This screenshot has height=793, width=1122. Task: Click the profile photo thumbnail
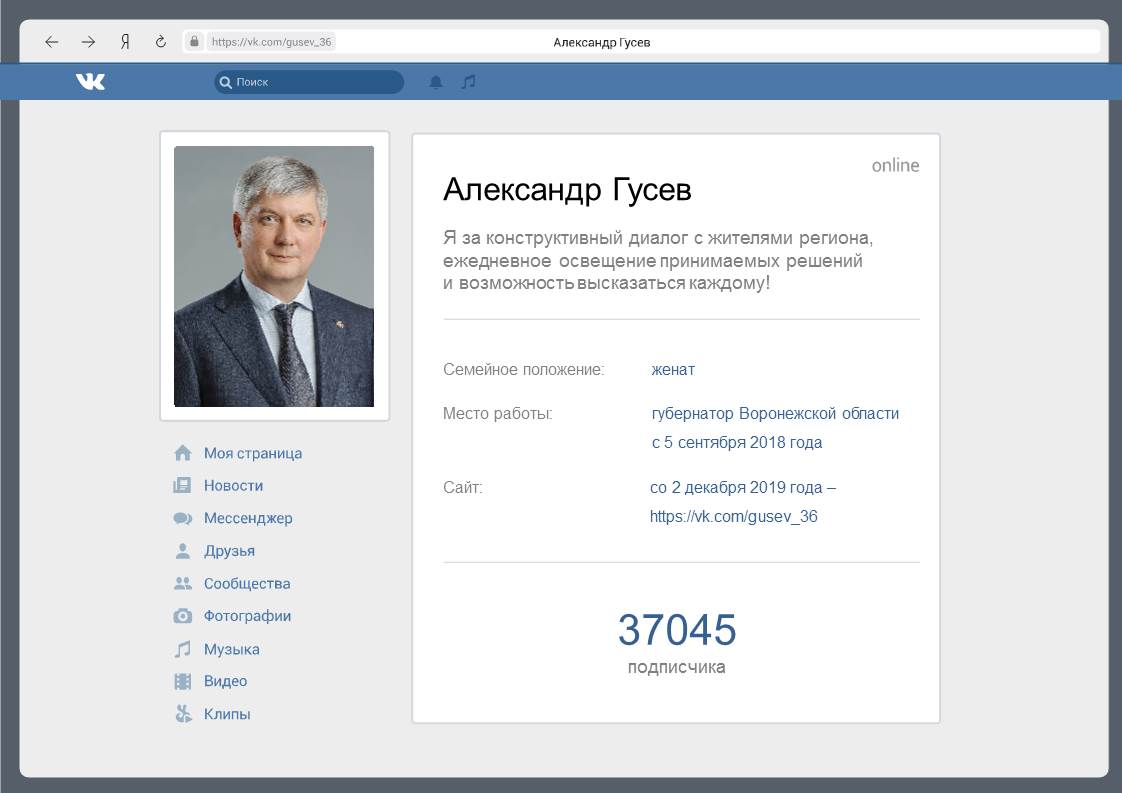(x=274, y=276)
